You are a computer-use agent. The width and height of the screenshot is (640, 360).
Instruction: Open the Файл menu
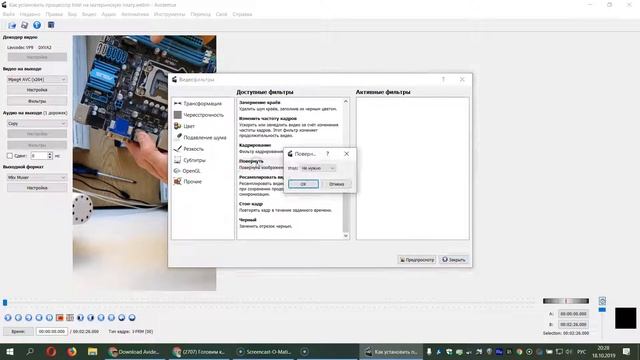pyautogui.click(x=9, y=14)
